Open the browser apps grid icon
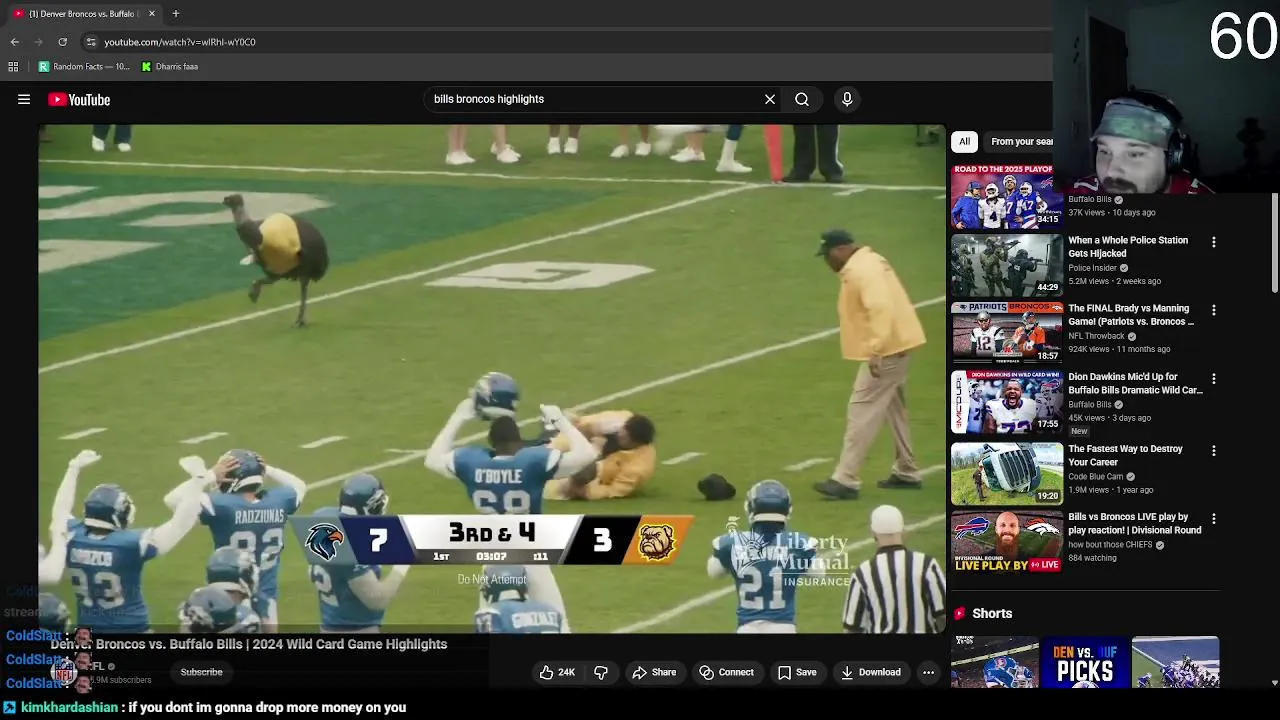Viewport: 1280px width, 720px height. pos(13,67)
